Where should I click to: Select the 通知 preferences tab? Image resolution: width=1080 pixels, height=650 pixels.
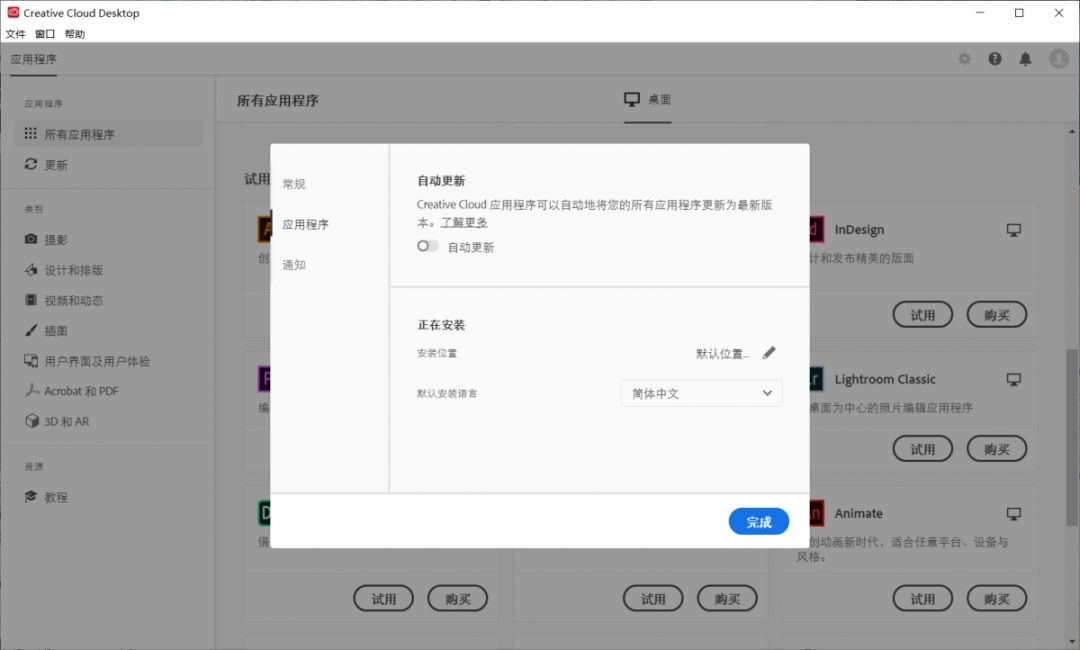tap(294, 265)
